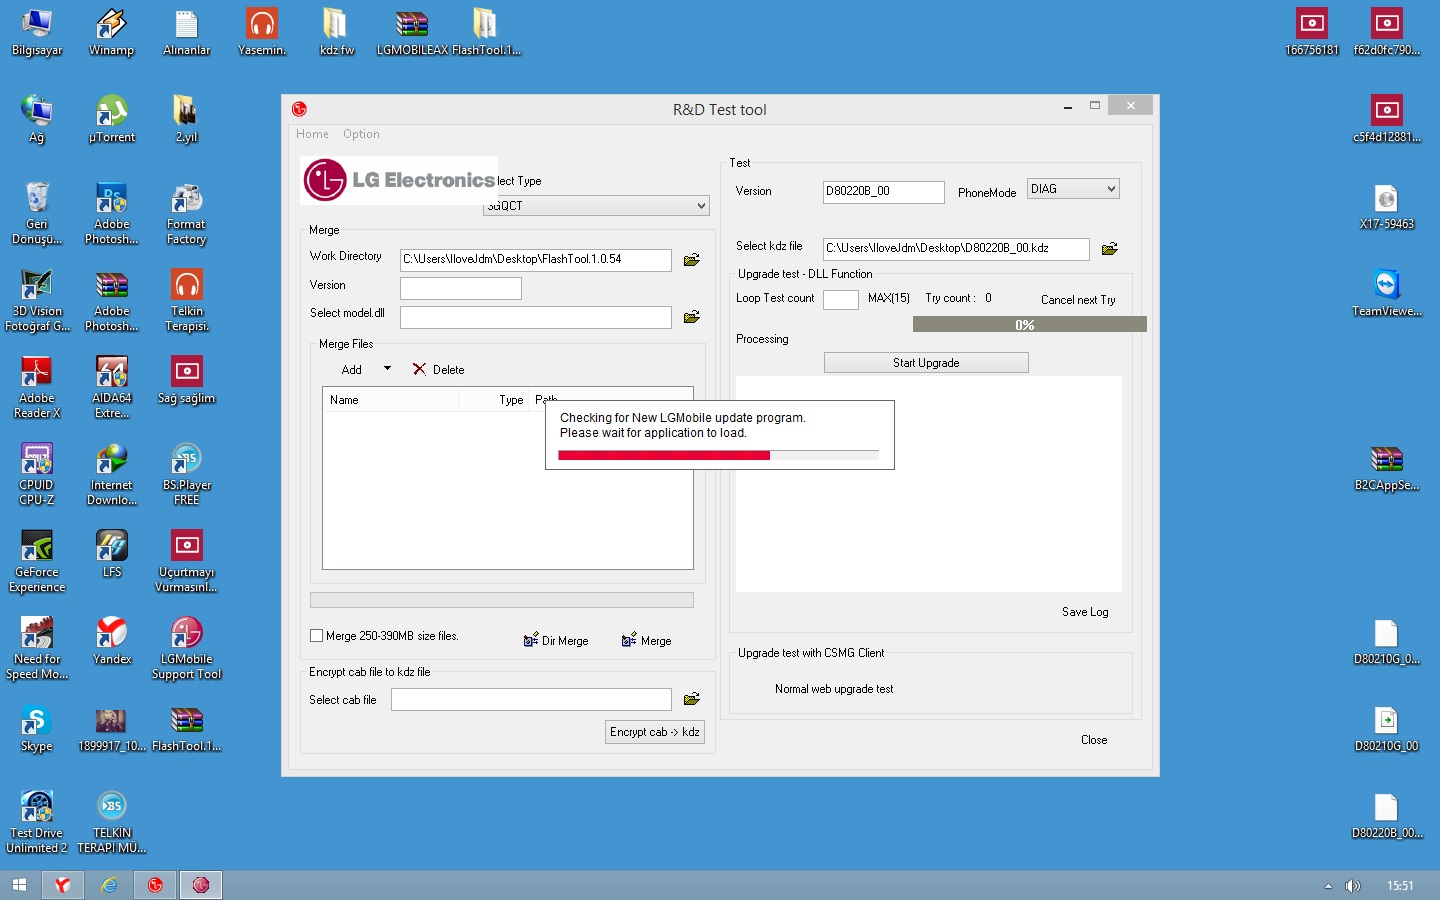Image resolution: width=1440 pixels, height=900 pixels.
Task: Browse for kdz file icon
Action: click(x=1109, y=249)
